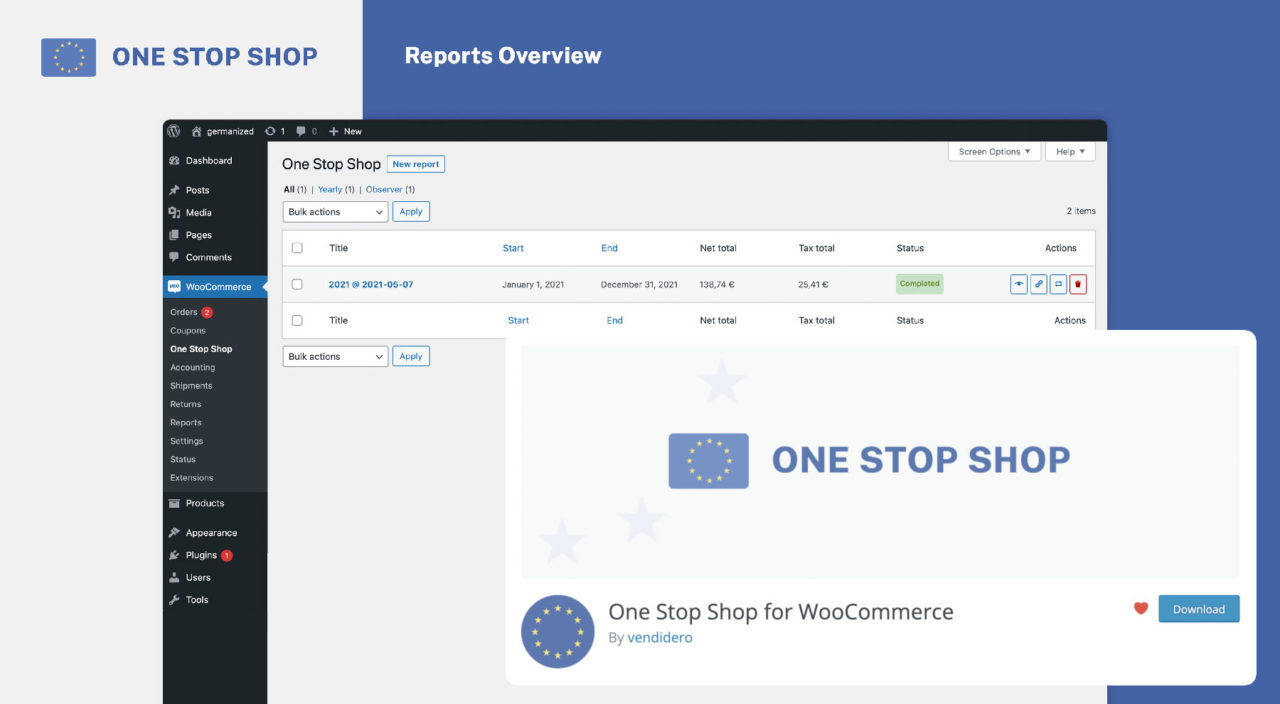Open the top Bulk actions dropdown

tap(335, 212)
